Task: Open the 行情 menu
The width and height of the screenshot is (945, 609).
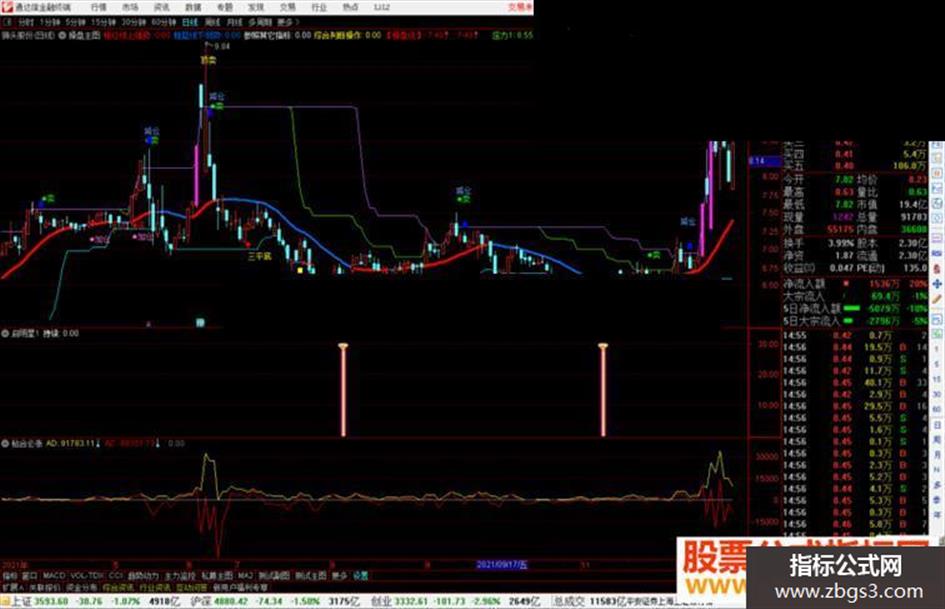Action: point(98,7)
